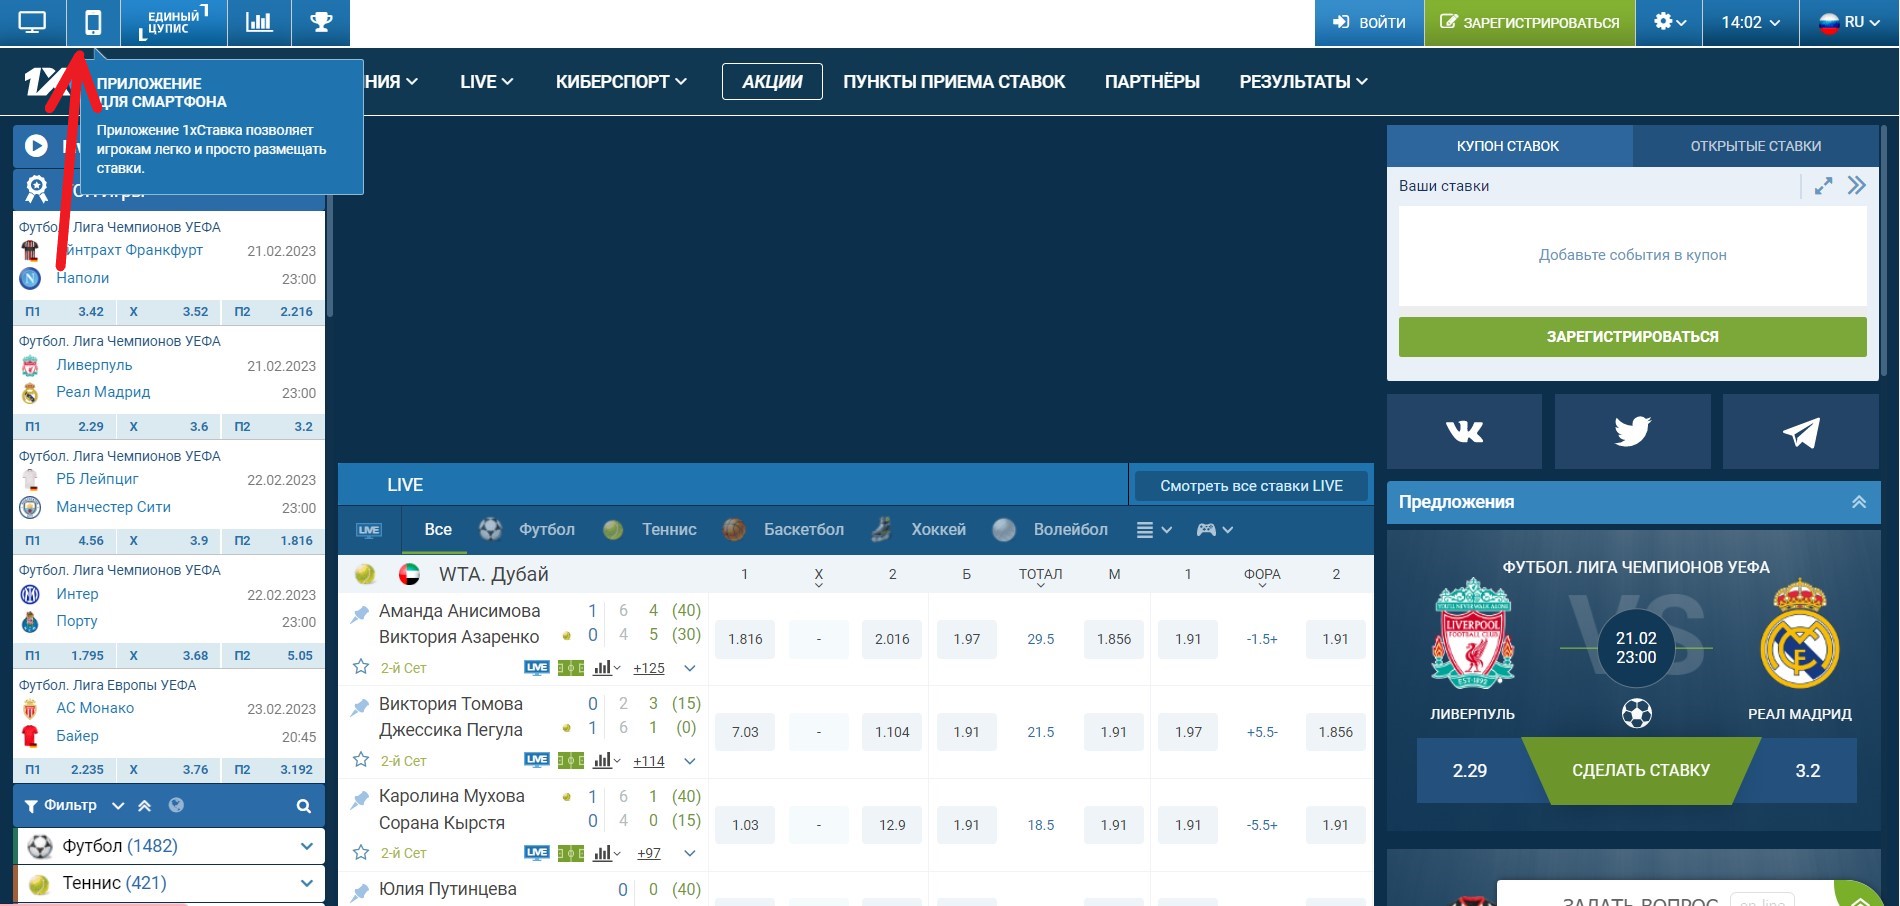Click the VK social button
This screenshot has width=1900, height=906.
point(1464,431)
